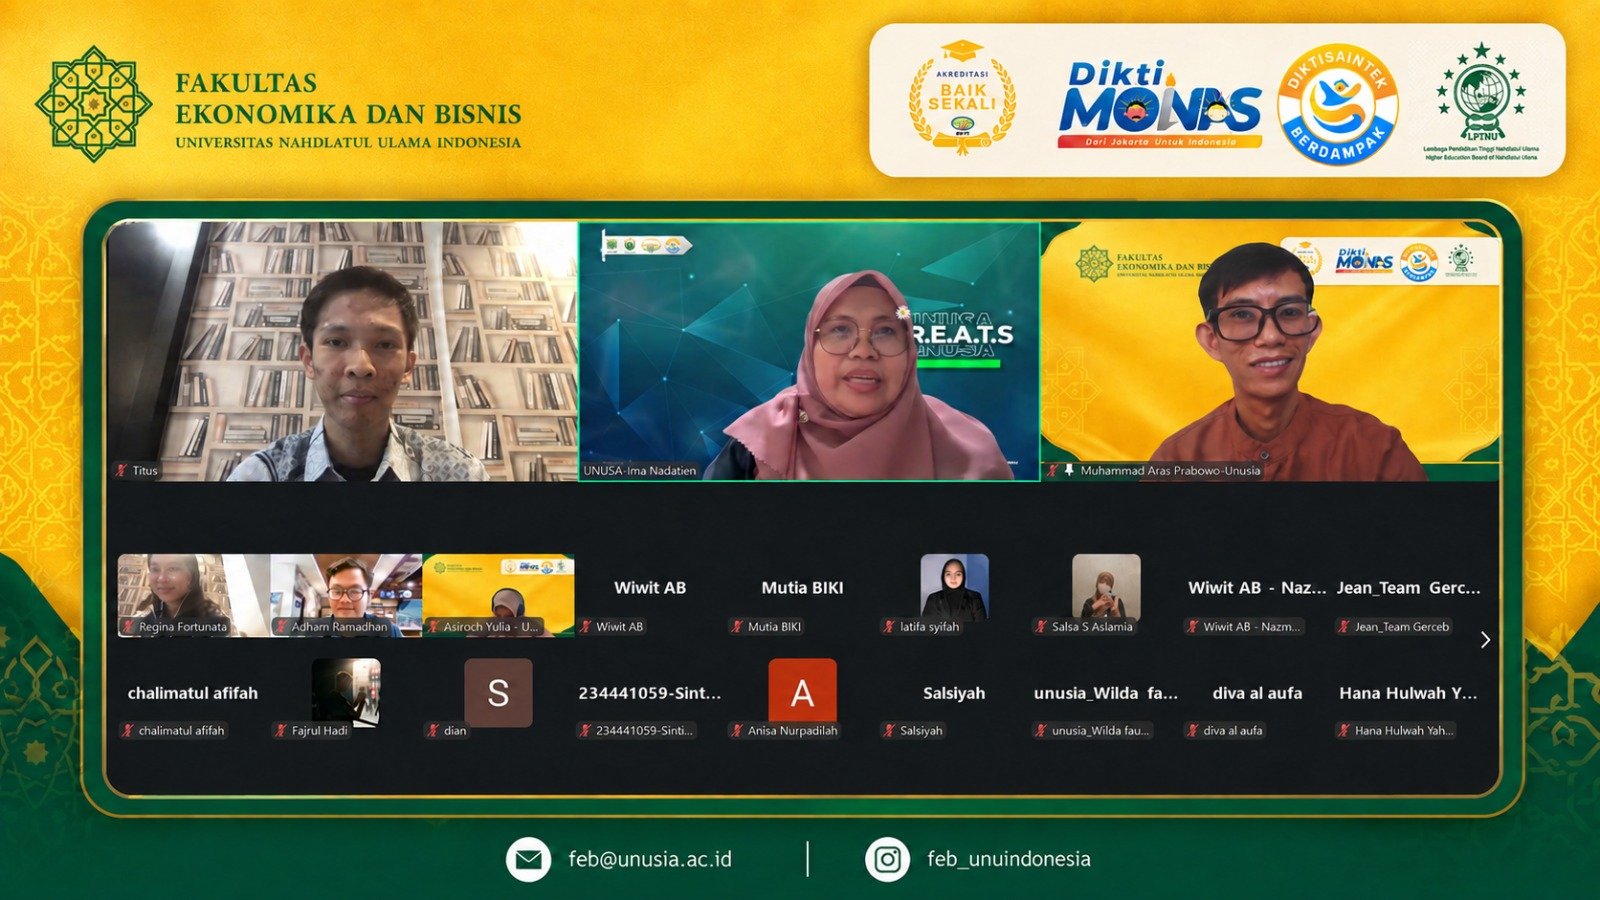Screen dimensions: 1600x900
Task: Click the muted mic icon beside chalimatul afifah label
Action: (x=128, y=731)
